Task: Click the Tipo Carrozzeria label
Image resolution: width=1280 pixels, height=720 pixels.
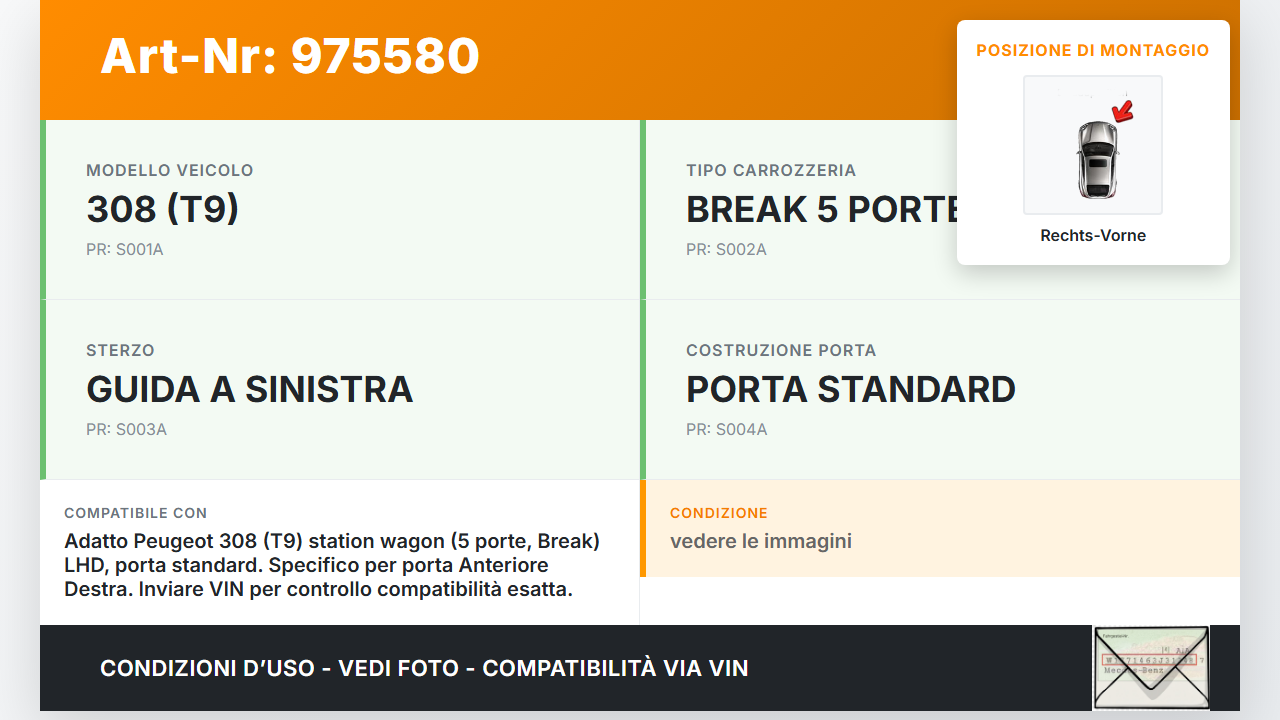Action: (x=771, y=171)
